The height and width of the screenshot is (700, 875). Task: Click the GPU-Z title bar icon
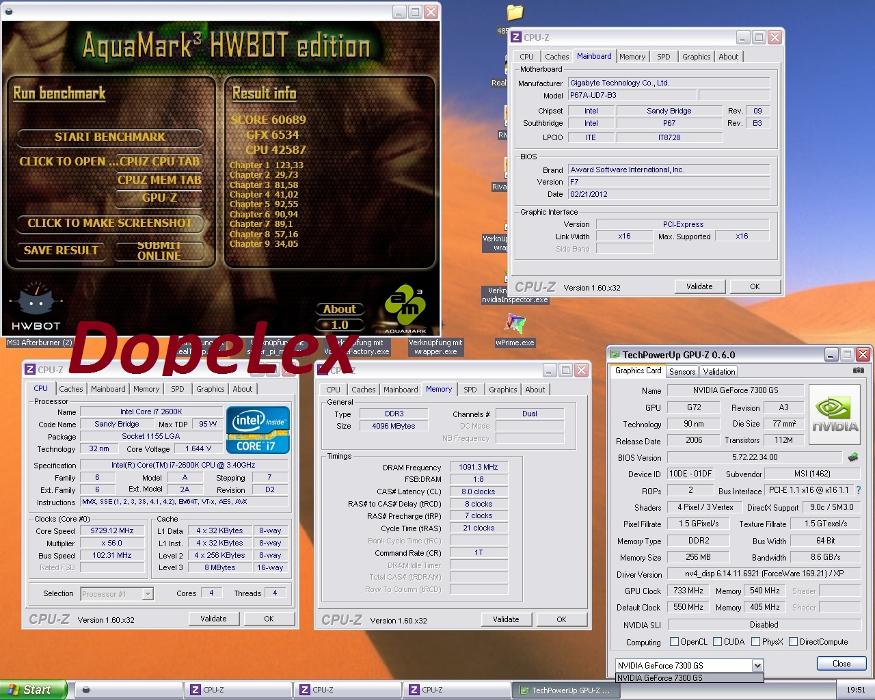pos(615,354)
